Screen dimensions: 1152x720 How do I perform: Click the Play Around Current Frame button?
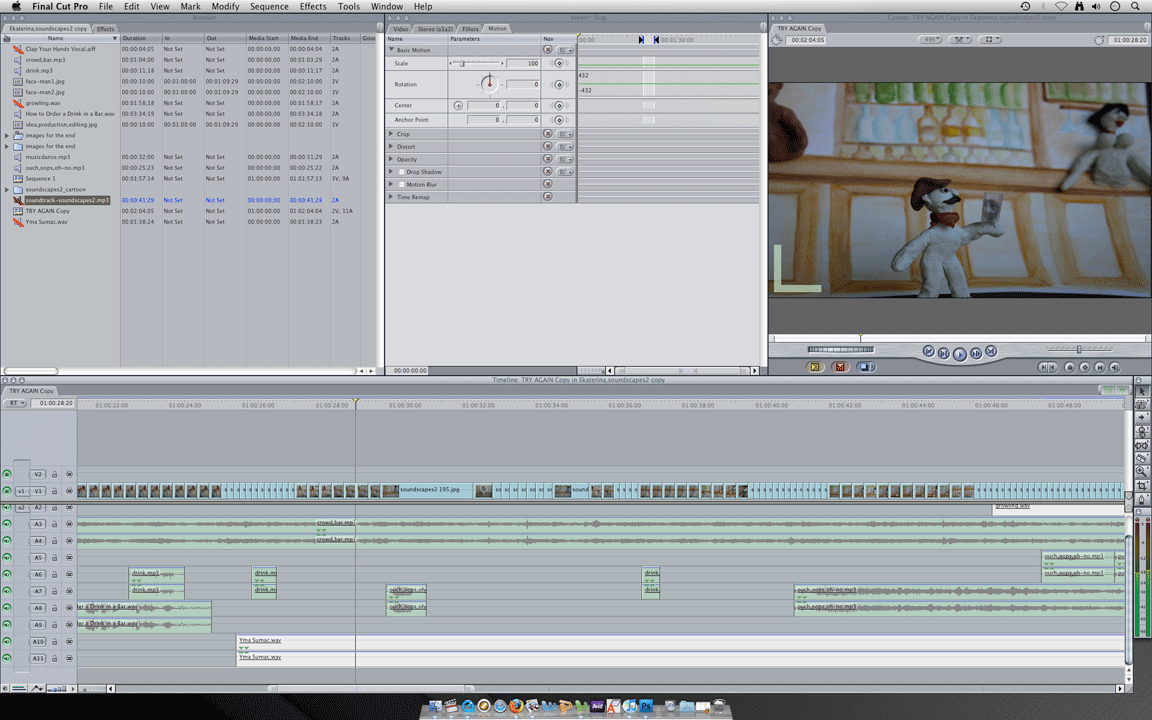(976, 353)
